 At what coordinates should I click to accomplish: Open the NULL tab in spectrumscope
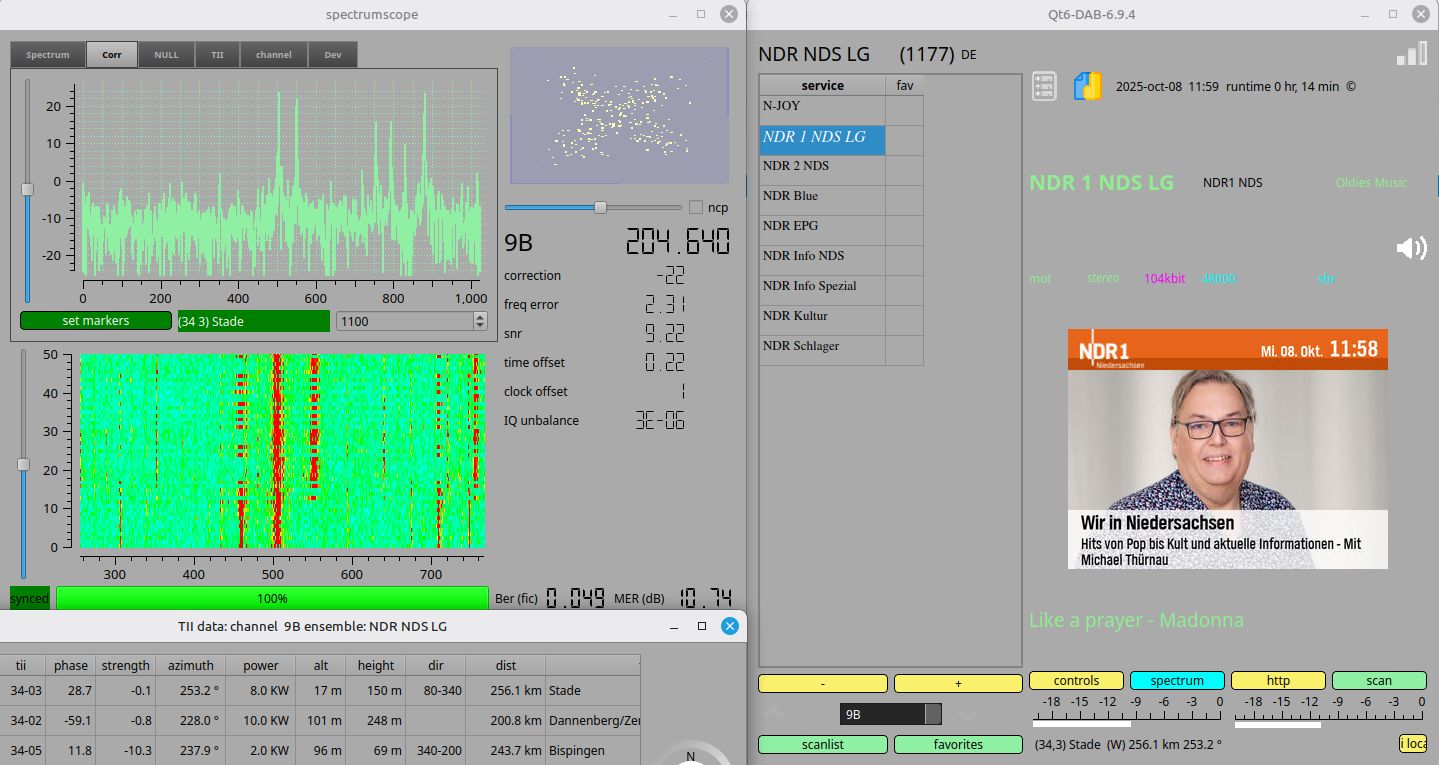click(166, 55)
